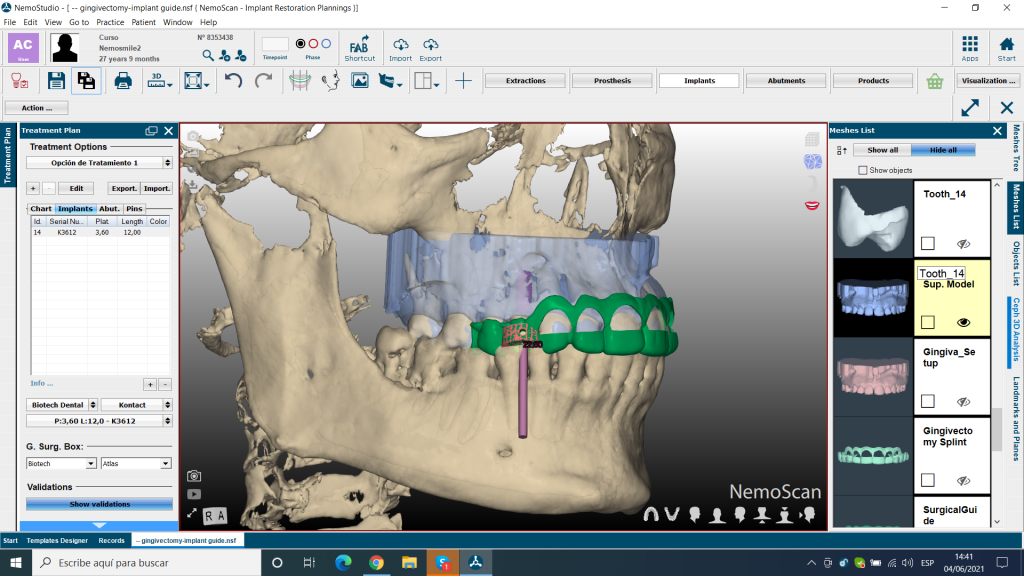Click the red lips icon in viewport
This screenshot has height=576, width=1024.
(812, 206)
